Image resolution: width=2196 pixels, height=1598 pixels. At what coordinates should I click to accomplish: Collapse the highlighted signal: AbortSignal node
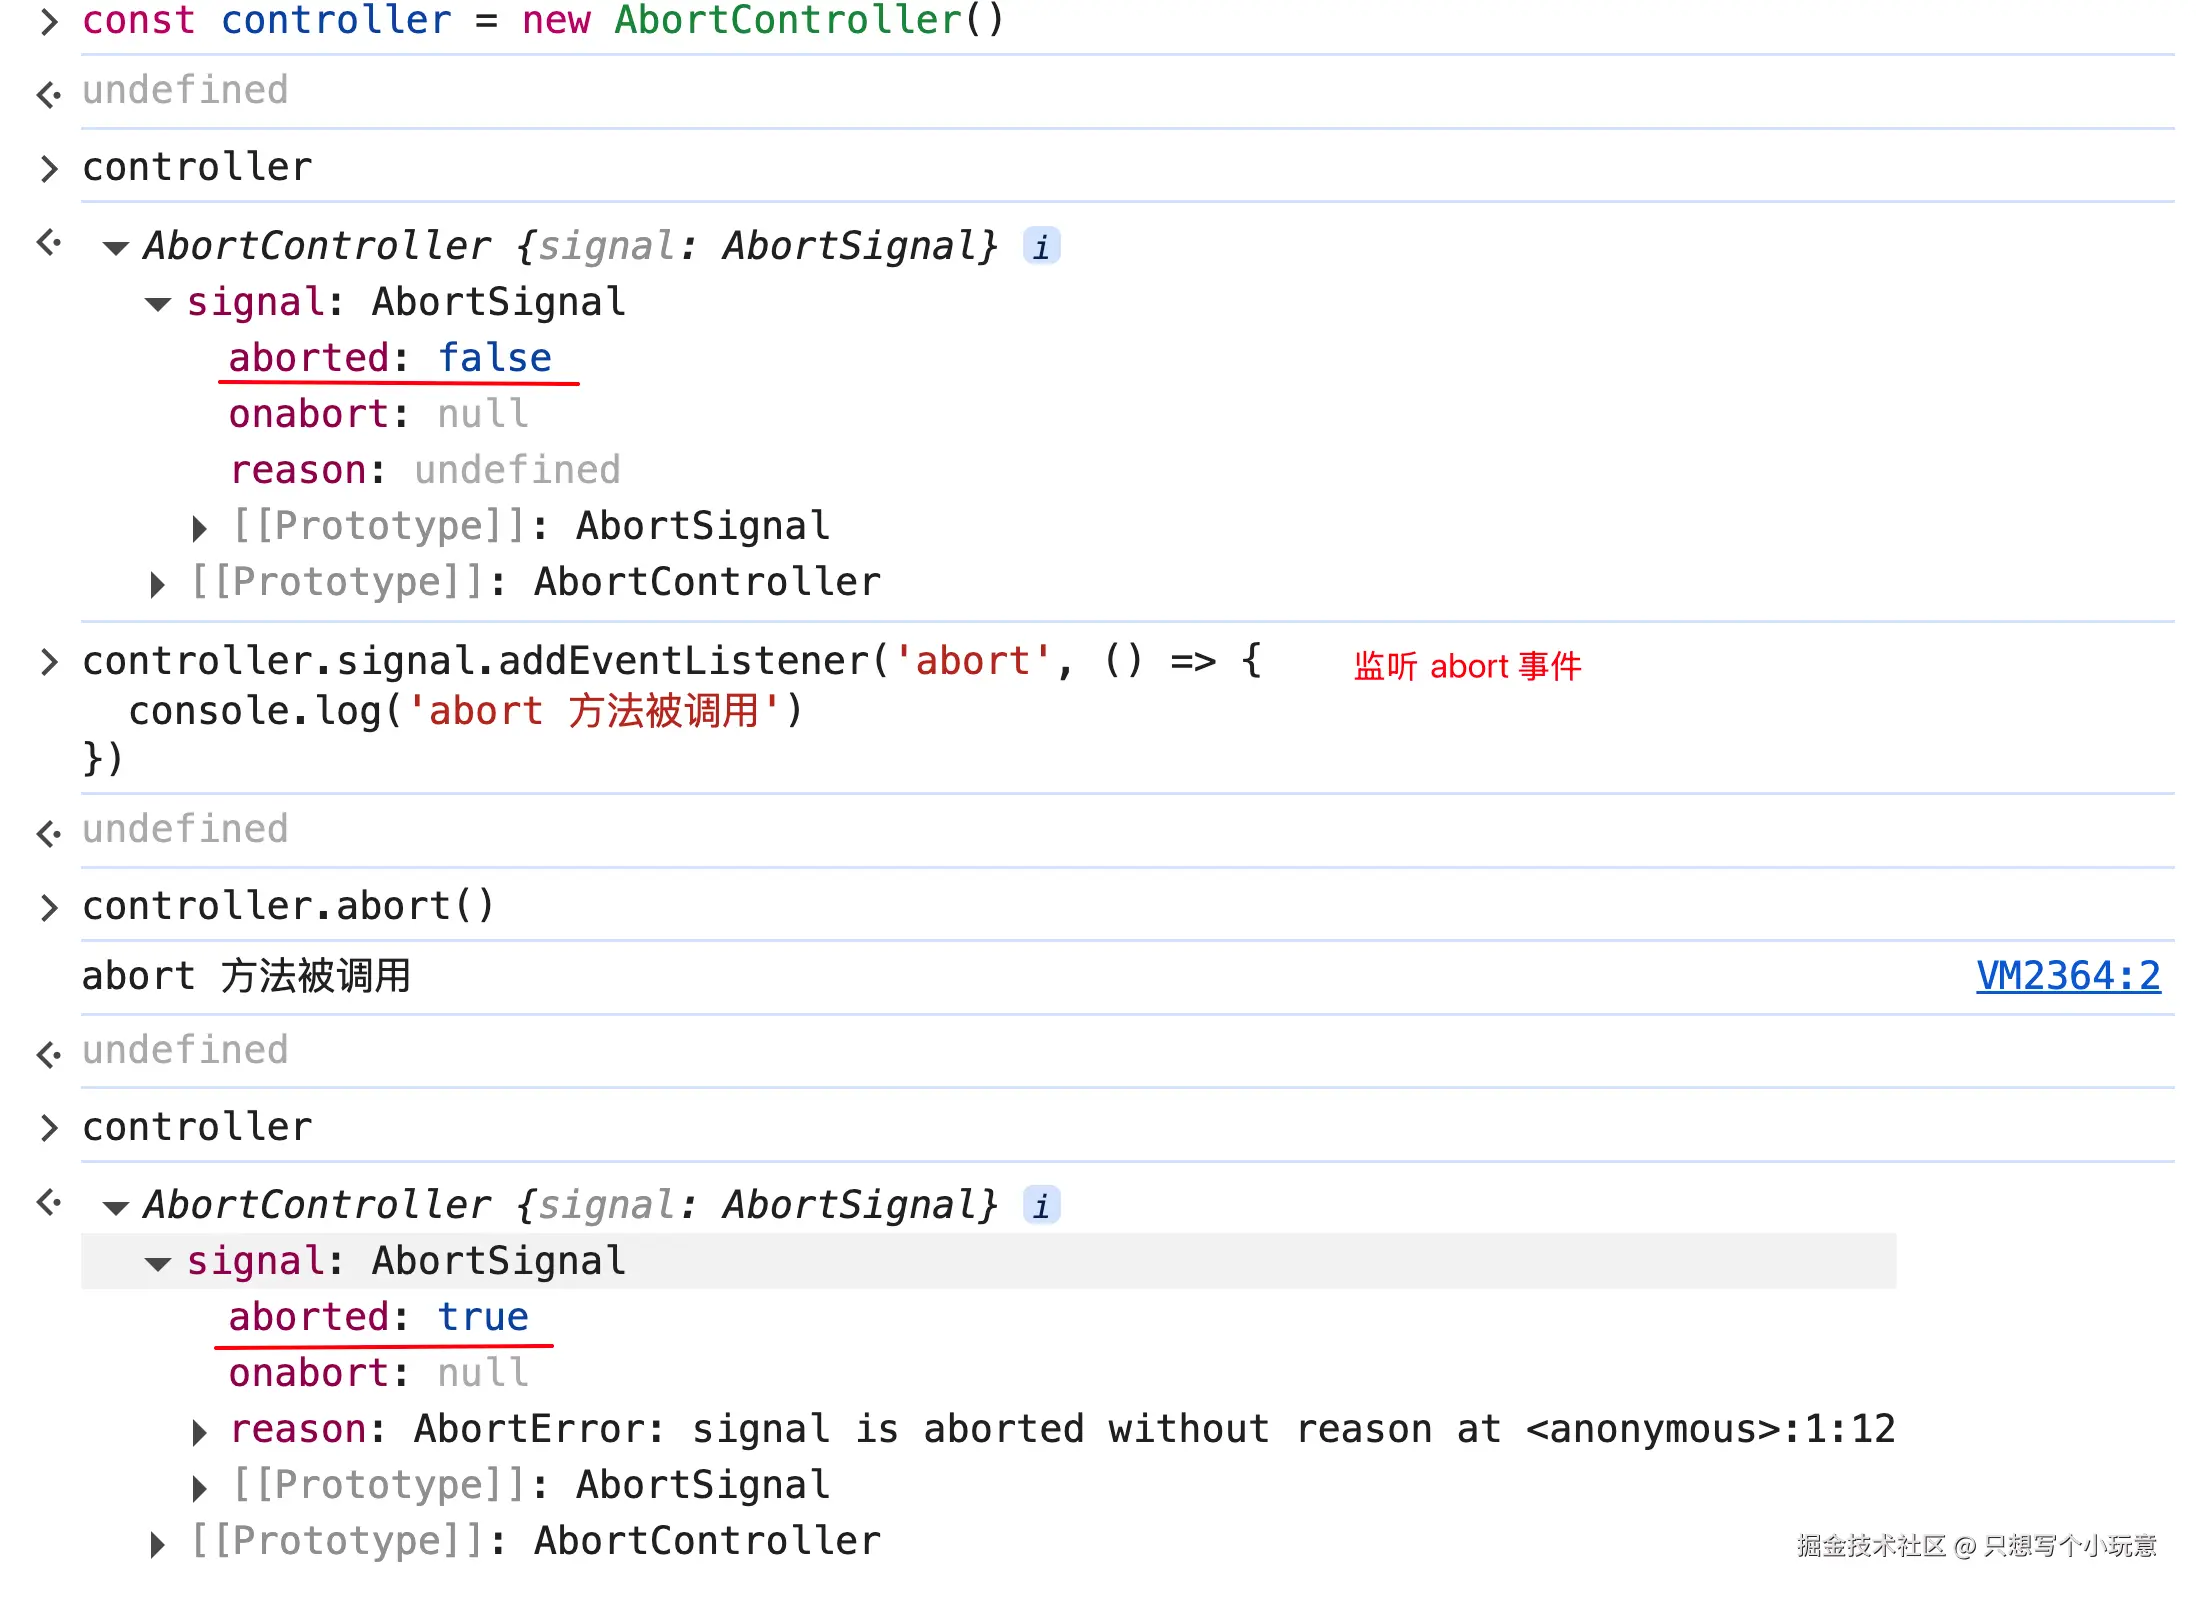pos(158,1263)
